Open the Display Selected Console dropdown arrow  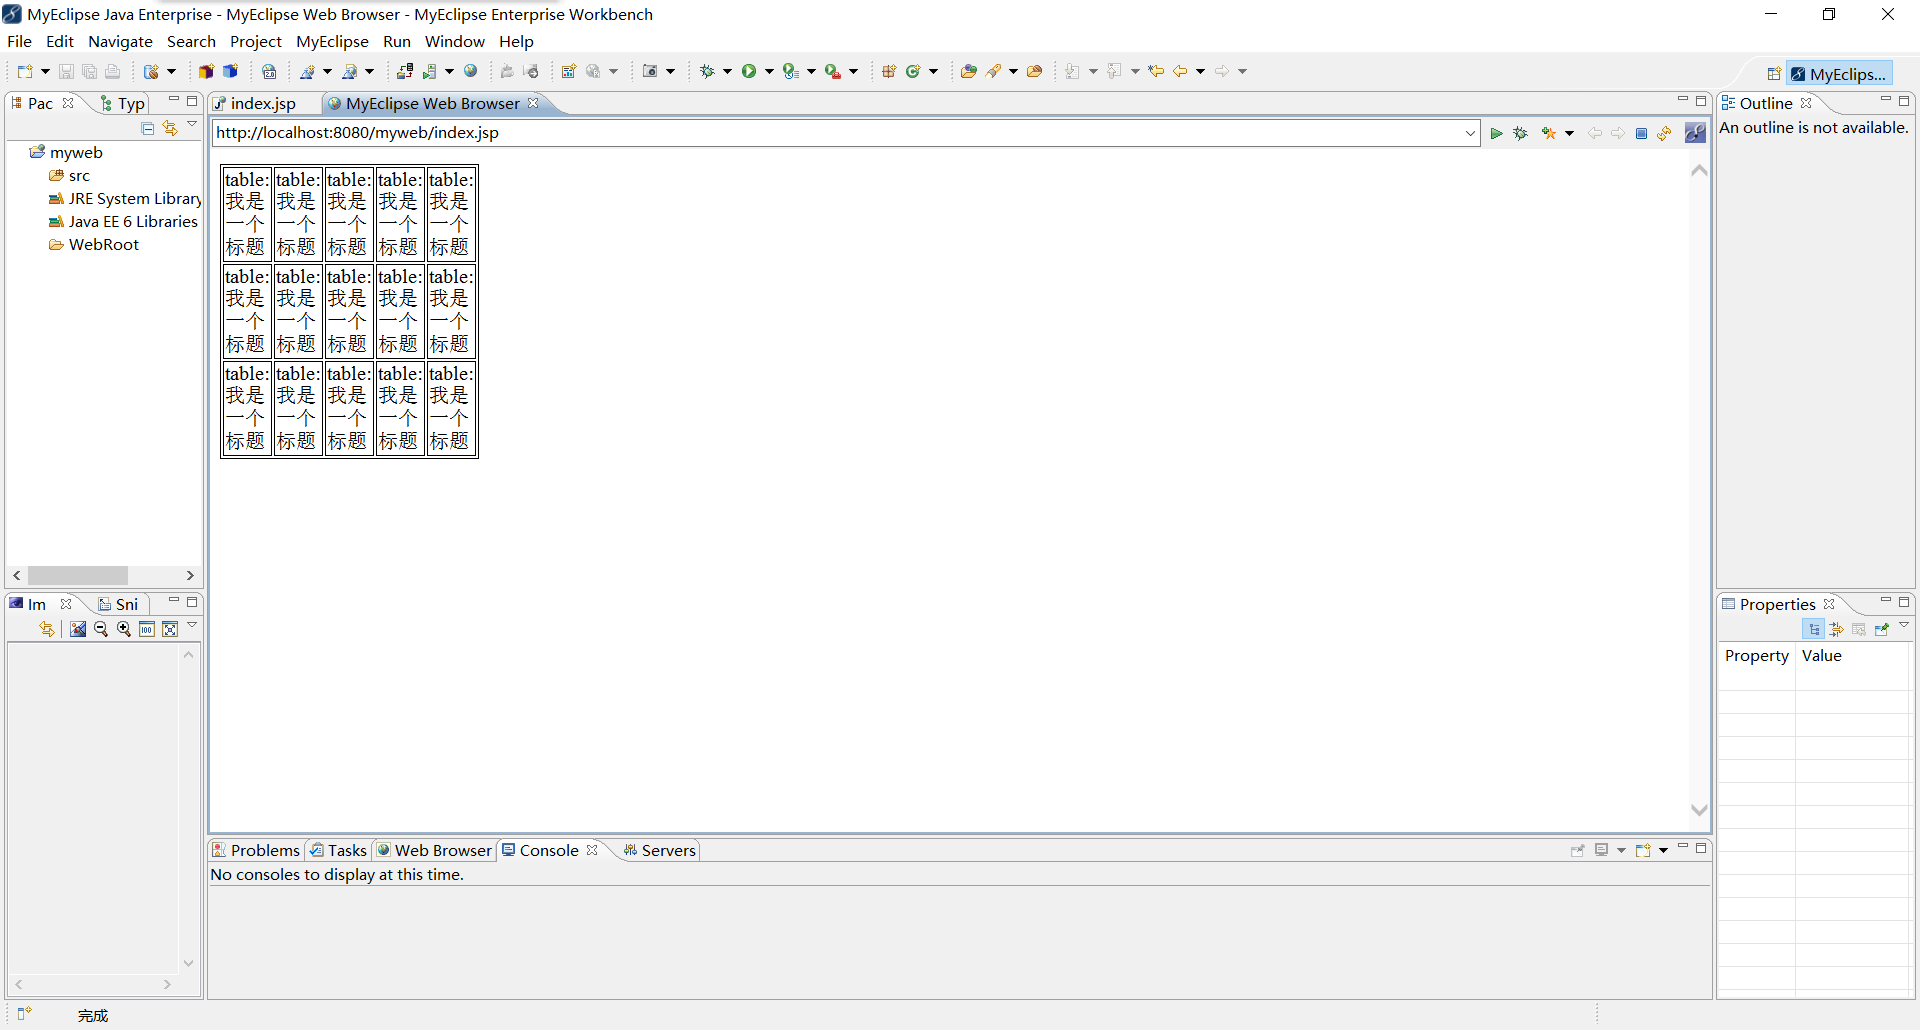(x=1621, y=851)
